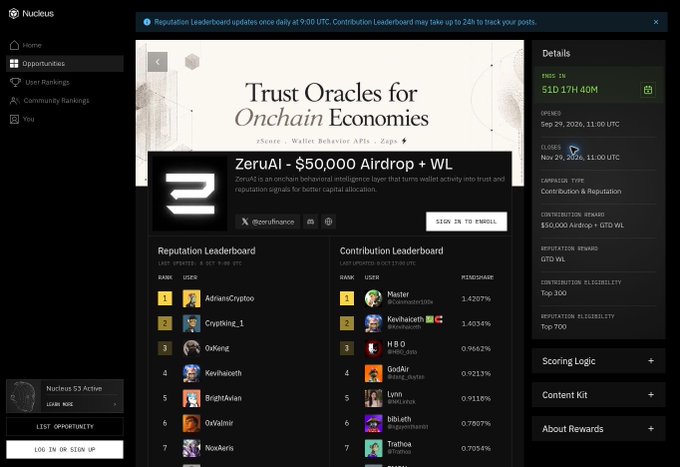Click the 0xValmir username
This screenshot has width=680, height=467.
pos(219,423)
